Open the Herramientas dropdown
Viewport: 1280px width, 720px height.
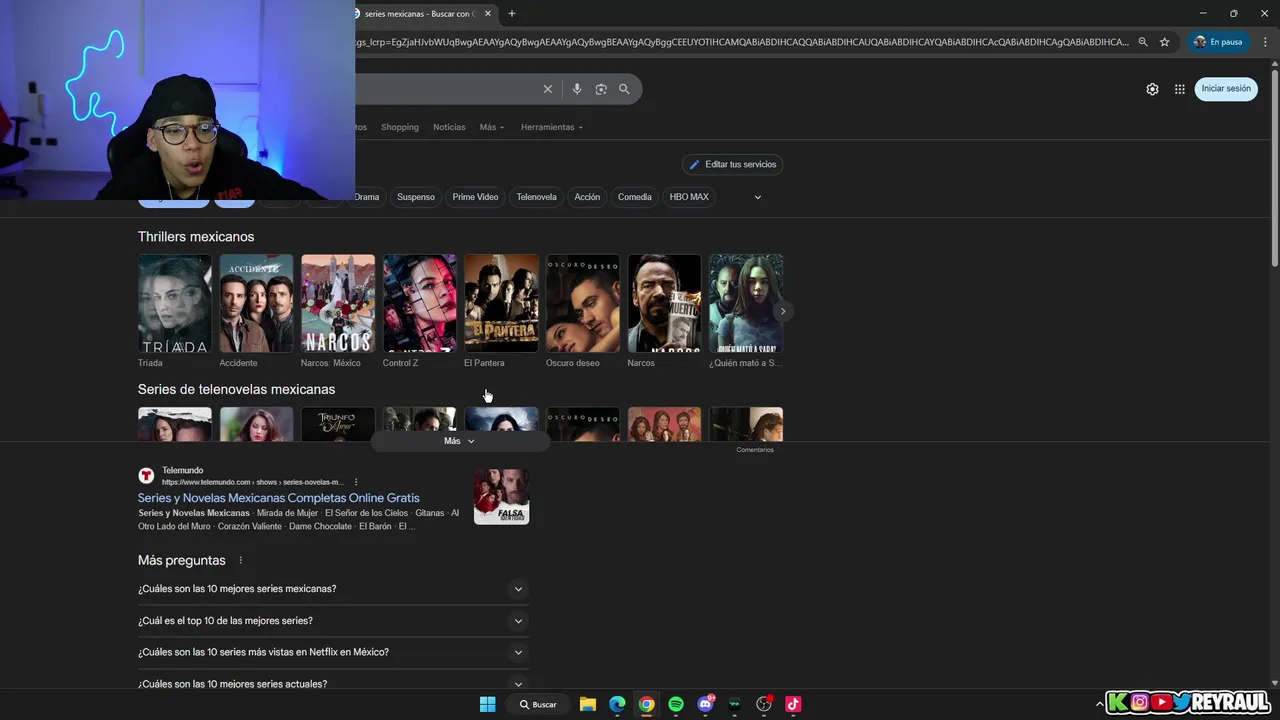coord(552,127)
